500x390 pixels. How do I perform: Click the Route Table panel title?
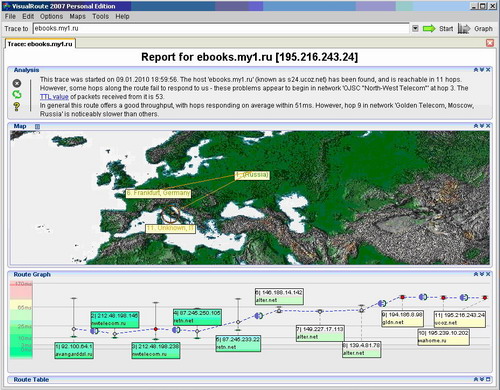click(x=31, y=380)
